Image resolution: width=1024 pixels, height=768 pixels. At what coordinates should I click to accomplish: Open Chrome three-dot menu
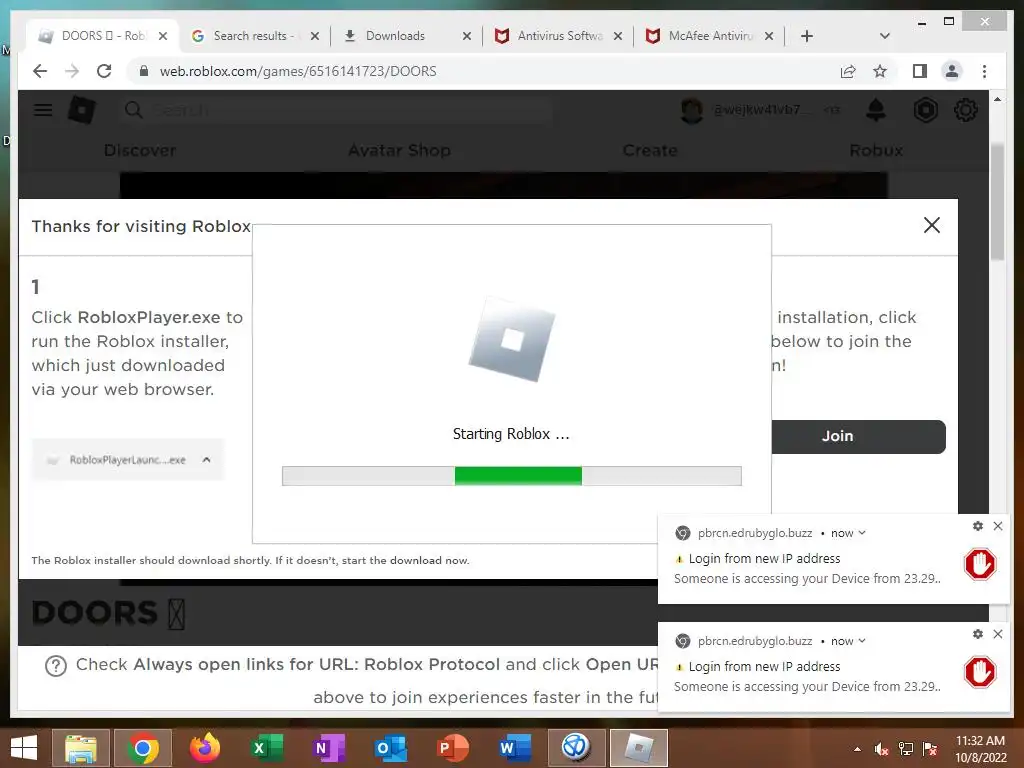pyautogui.click(x=984, y=71)
